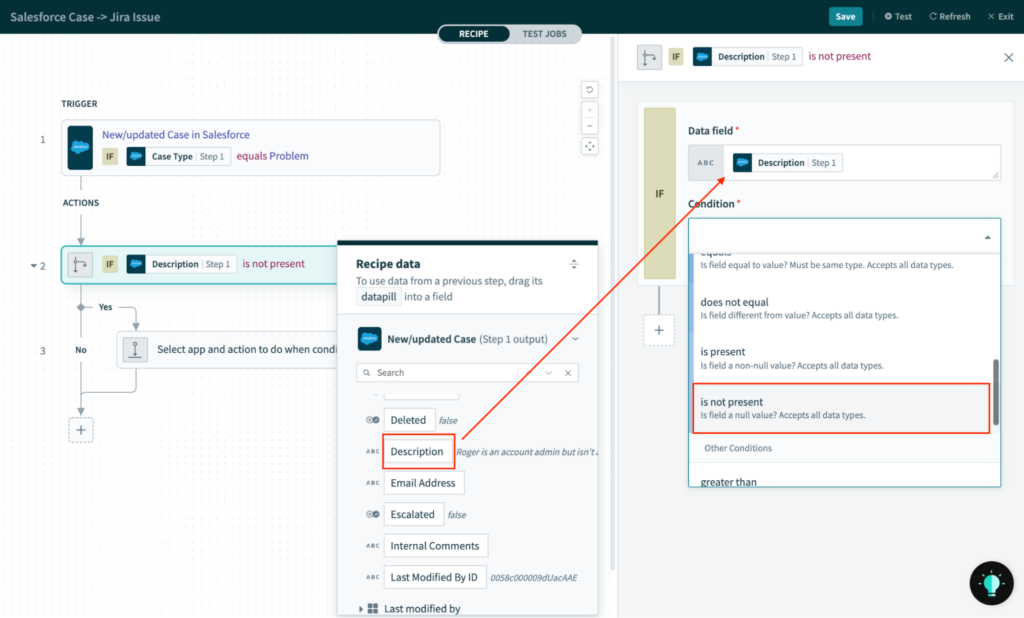Zoom out on the recipe canvas
The image size is (1024, 618).
pos(591,127)
